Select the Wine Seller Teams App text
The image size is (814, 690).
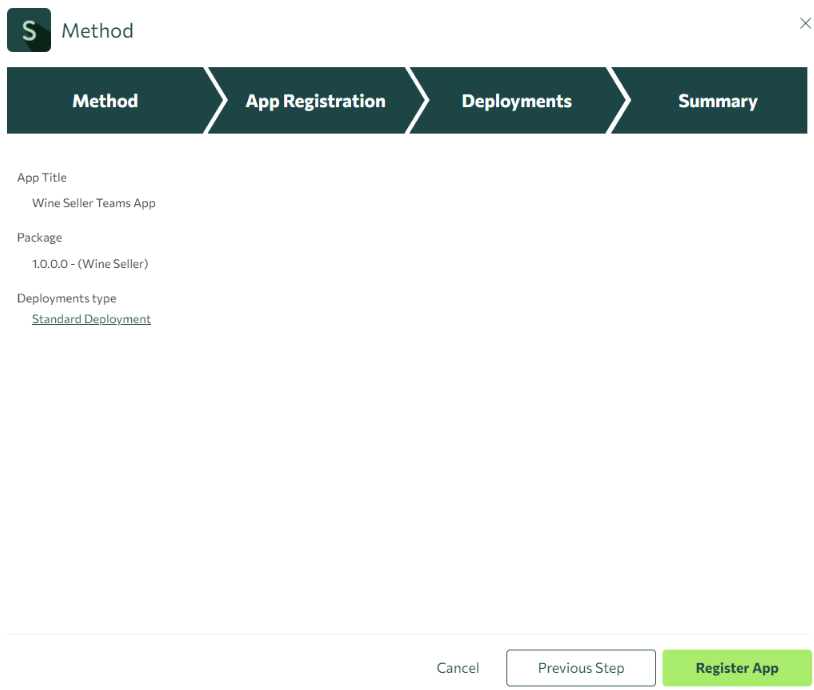94,203
